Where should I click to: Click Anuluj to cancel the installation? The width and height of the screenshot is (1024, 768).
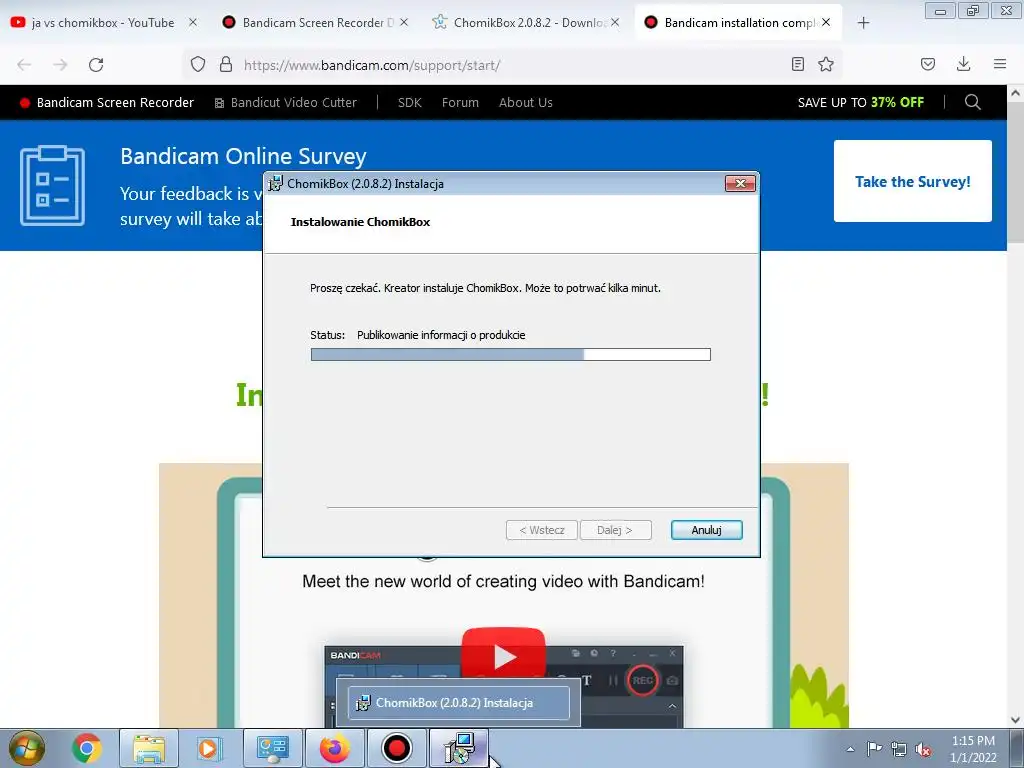(x=707, y=530)
